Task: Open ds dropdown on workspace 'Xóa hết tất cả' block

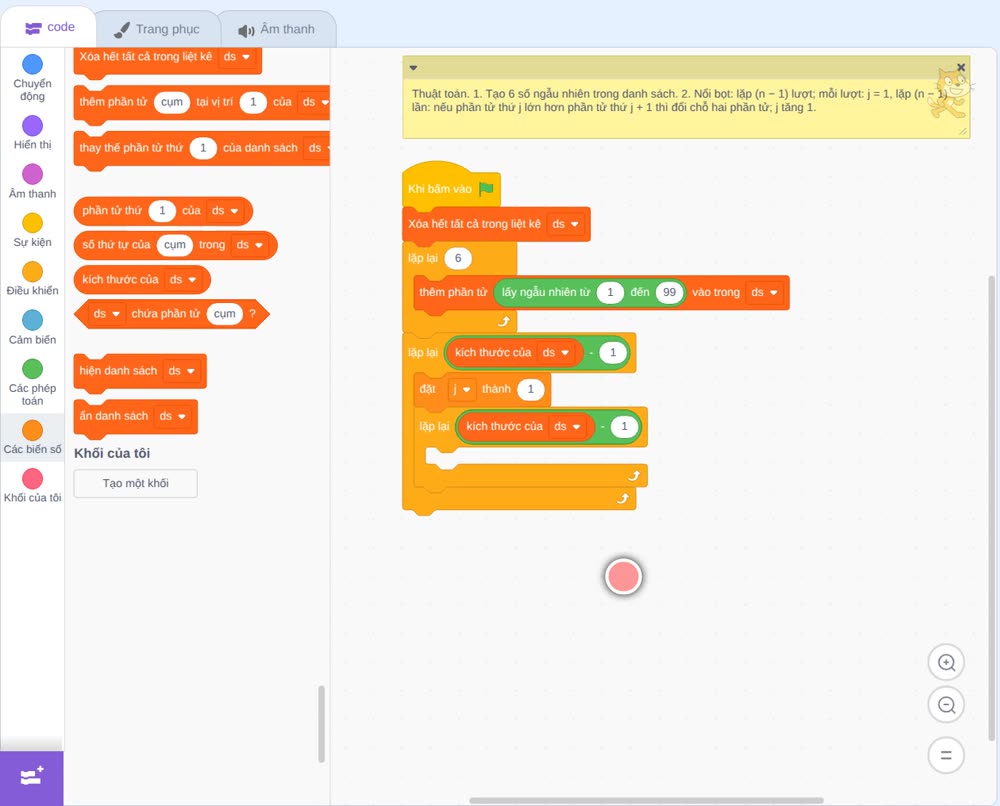Action: pyautogui.click(x=565, y=224)
